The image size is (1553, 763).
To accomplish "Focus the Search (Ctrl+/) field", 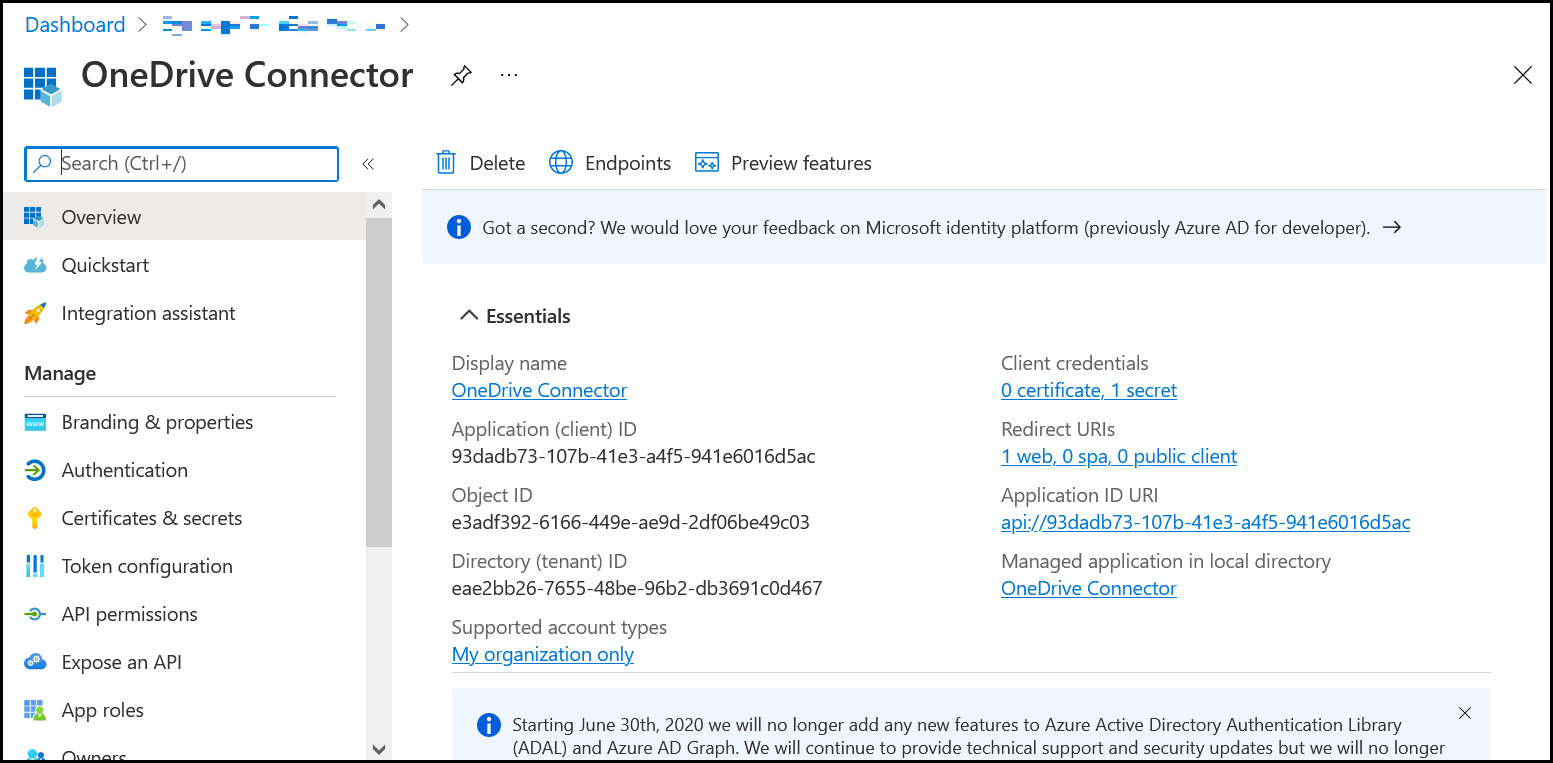I will click(182, 164).
